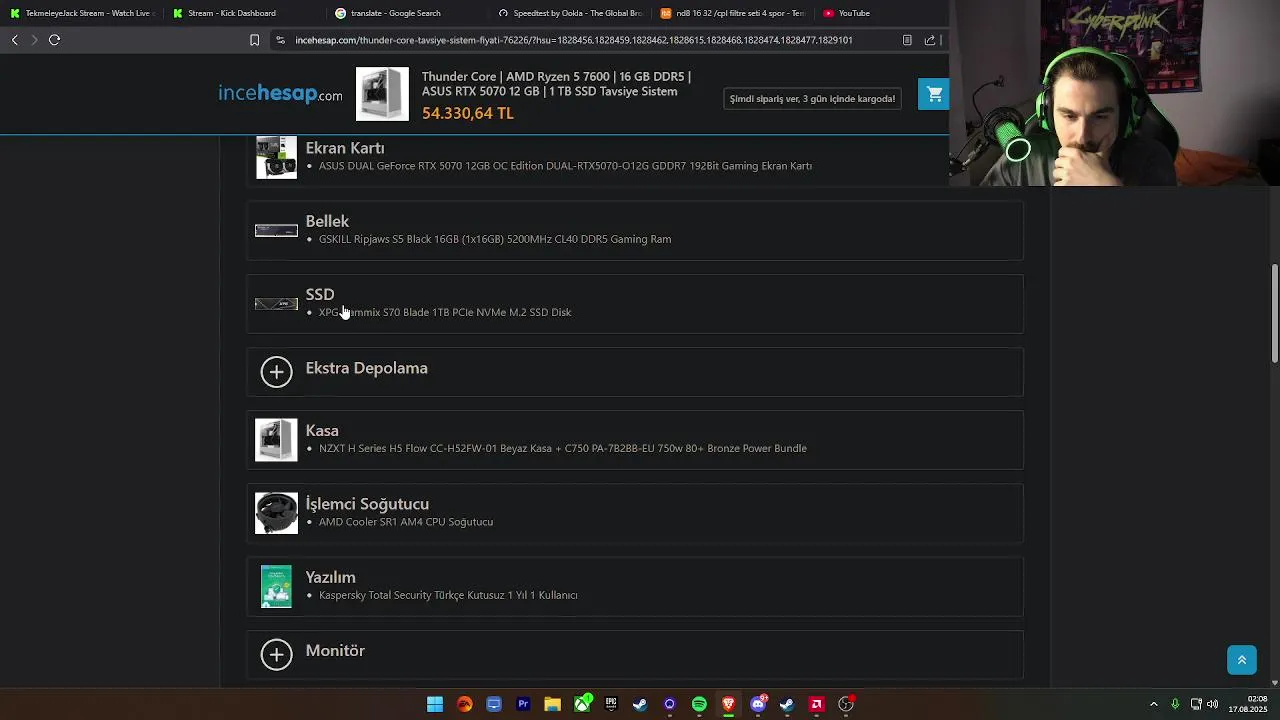
Task: Open the shopping cart button
Action: click(x=934, y=94)
